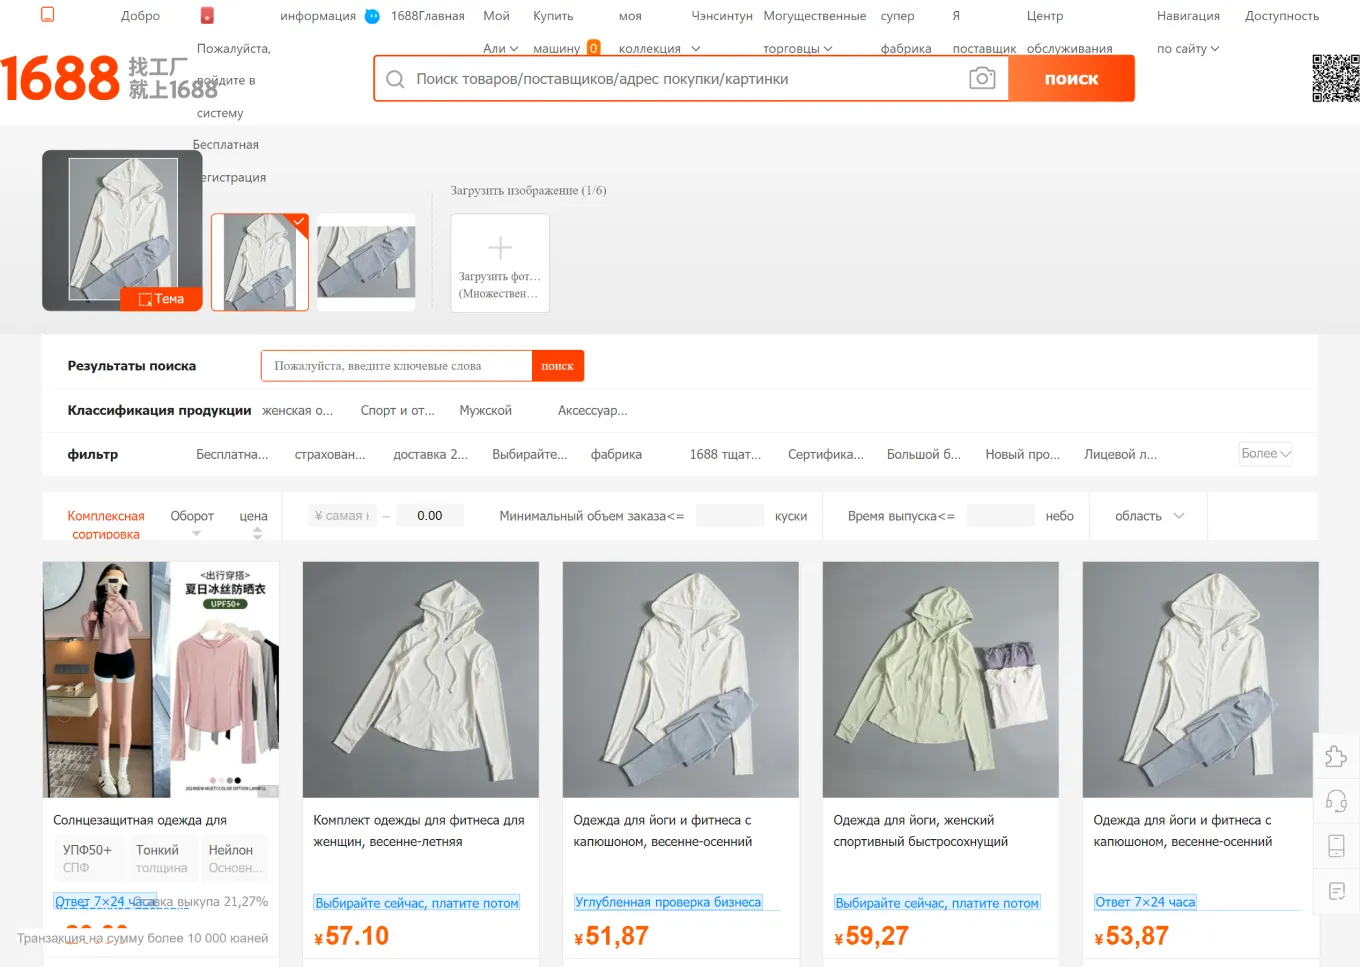Click the QR code icon
1360x967 pixels.
[1336, 78]
